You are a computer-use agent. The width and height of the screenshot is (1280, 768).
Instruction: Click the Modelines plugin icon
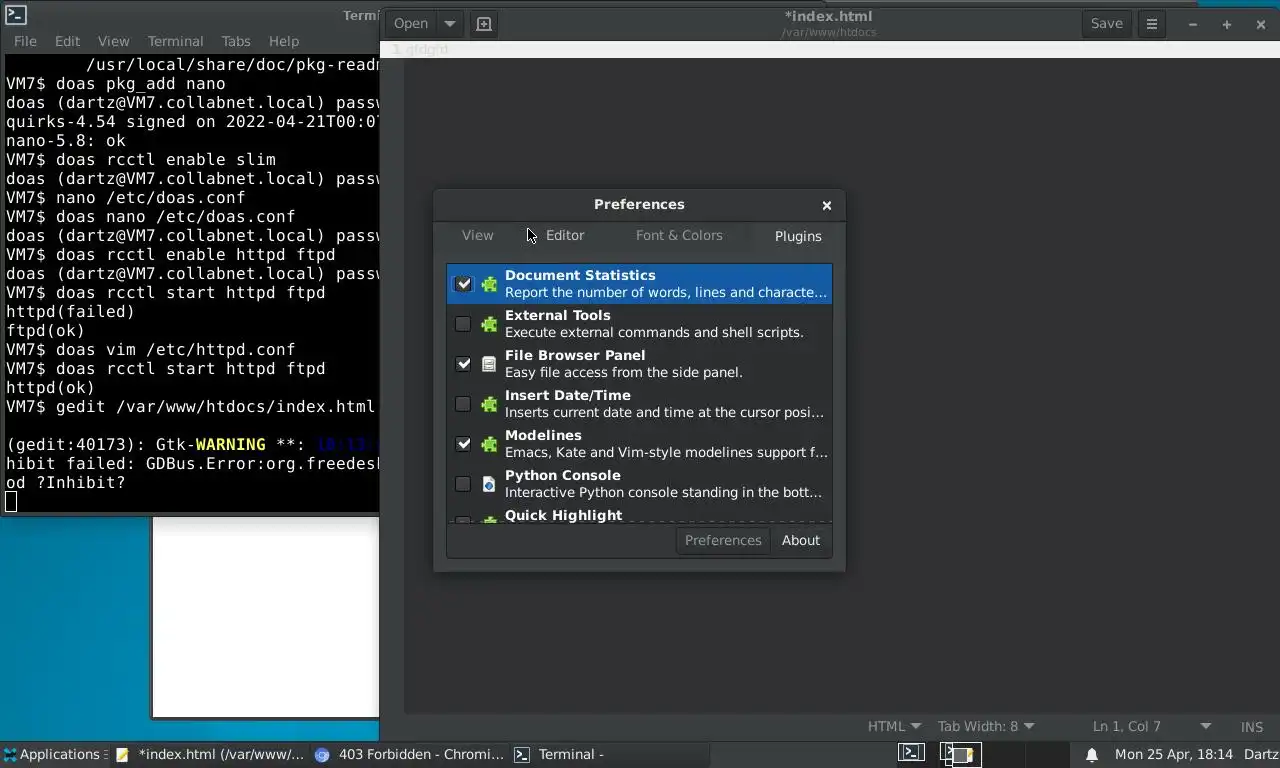point(489,444)
